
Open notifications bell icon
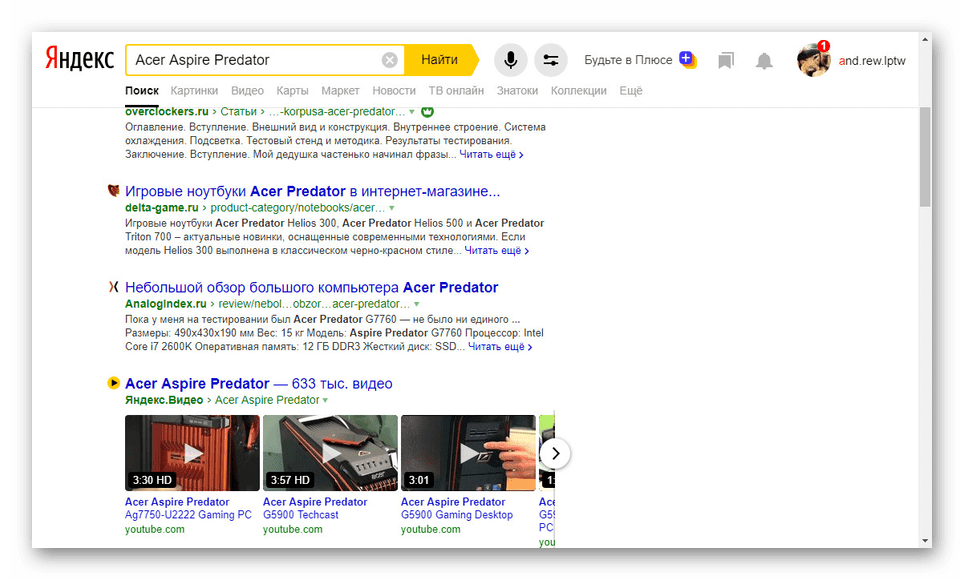click(x=764, y=61)
